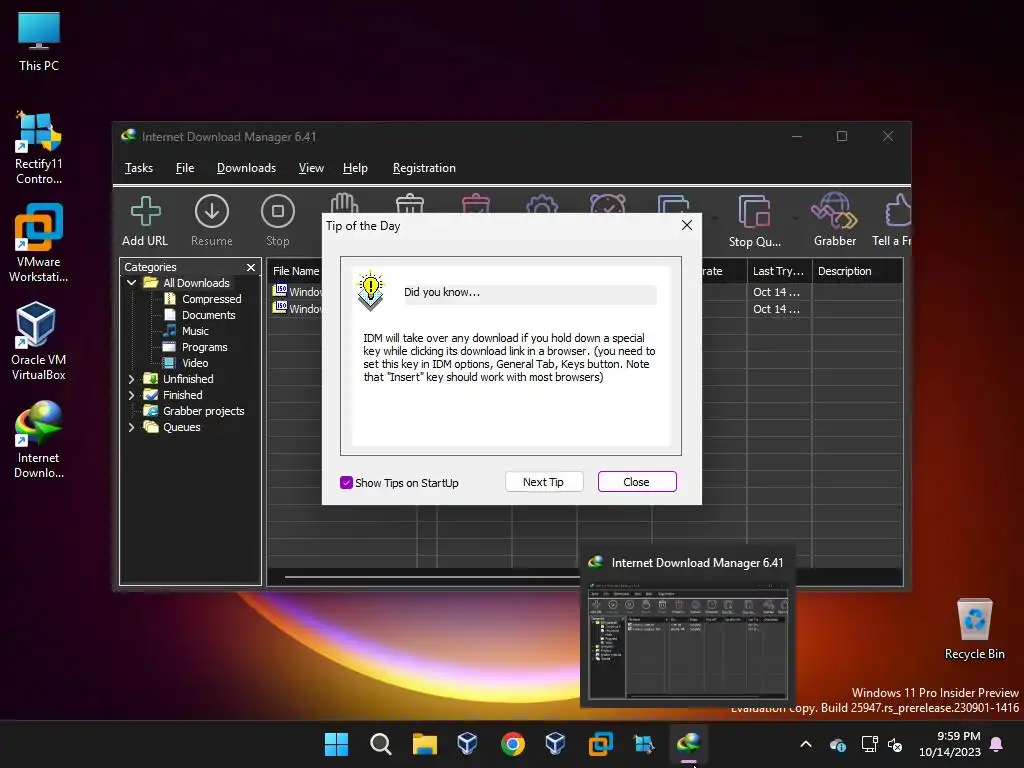Show hidden system tray icons

(x=806, y=744)
